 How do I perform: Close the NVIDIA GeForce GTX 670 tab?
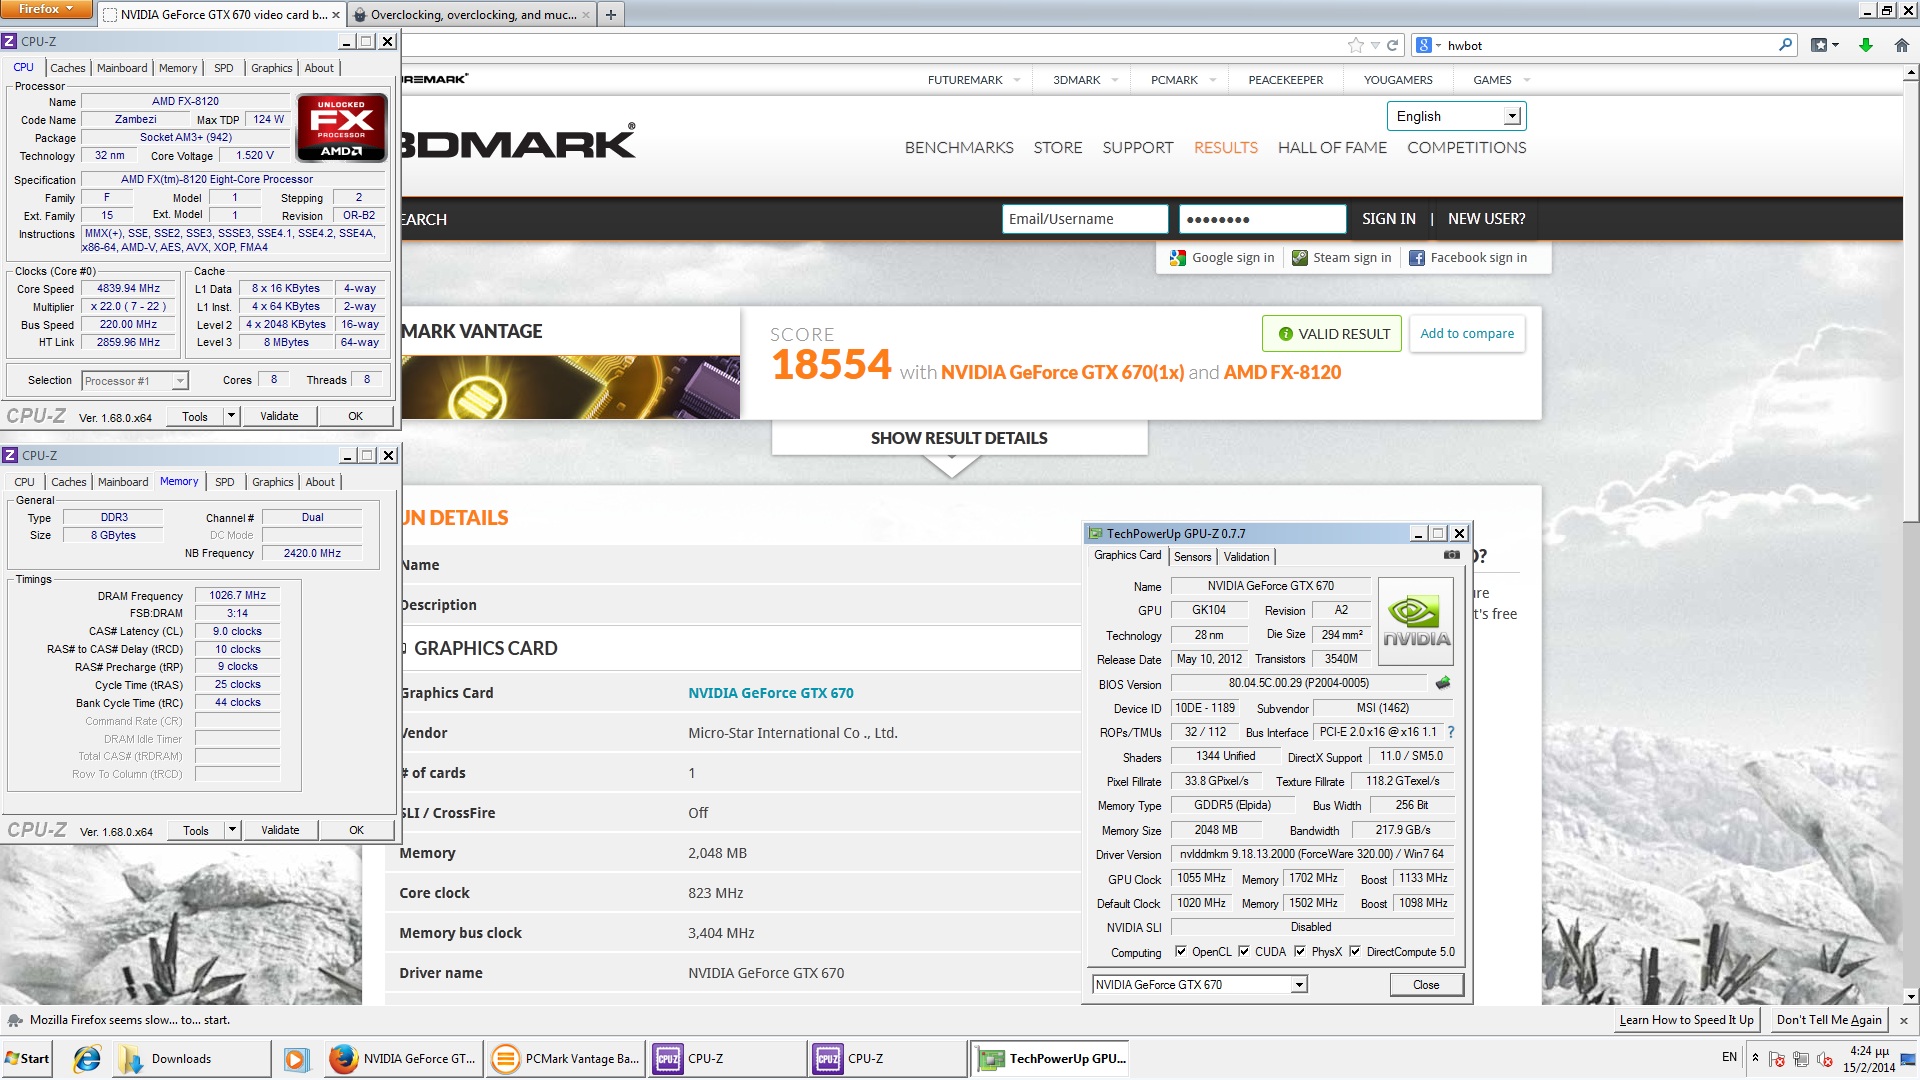335,15
